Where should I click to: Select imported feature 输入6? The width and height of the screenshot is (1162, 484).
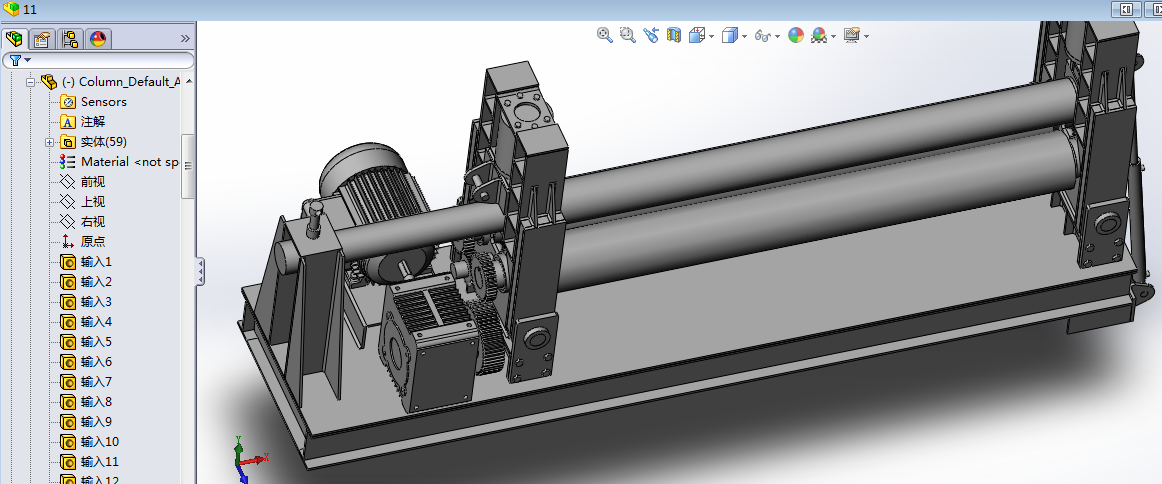pos(86,362)
